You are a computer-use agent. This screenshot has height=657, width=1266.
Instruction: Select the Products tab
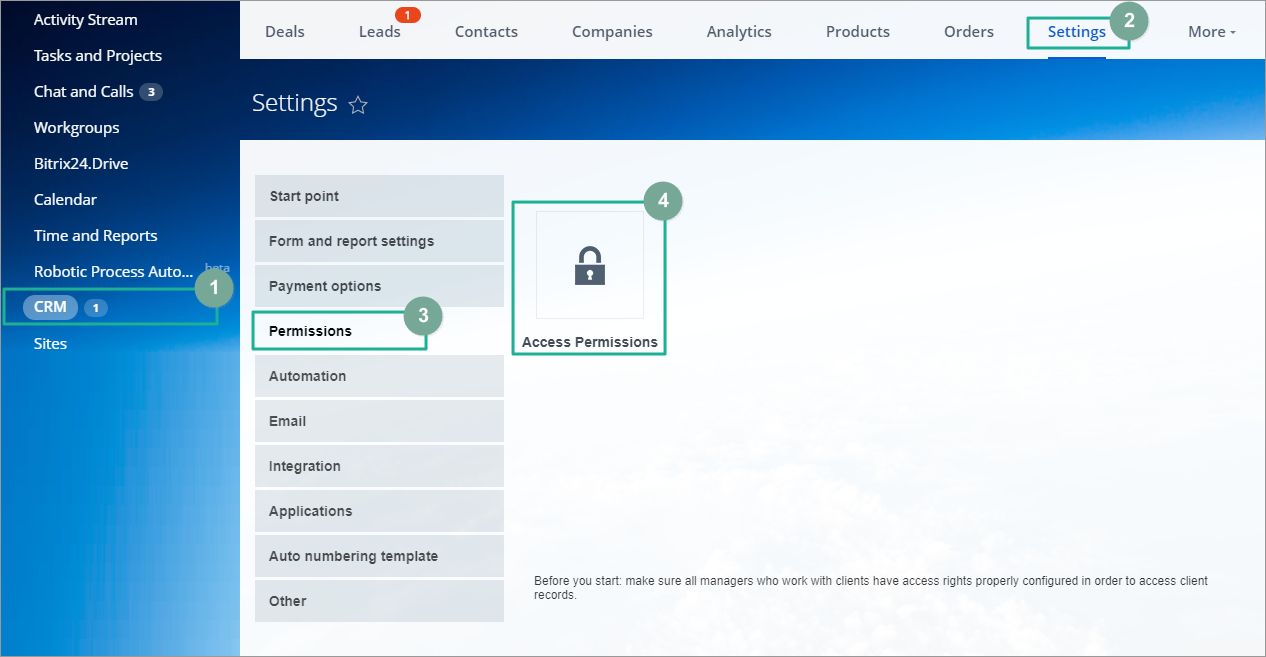(x=857, y=32)
